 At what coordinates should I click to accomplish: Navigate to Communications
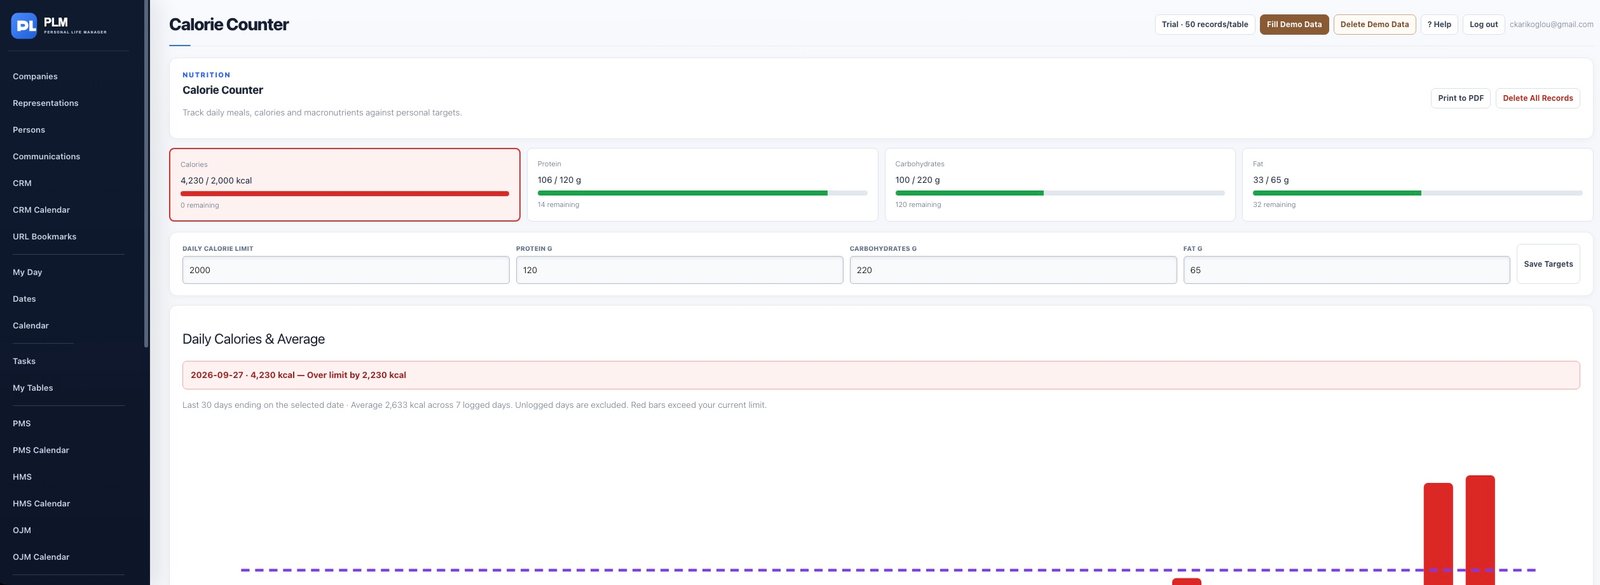pos(46,157)
